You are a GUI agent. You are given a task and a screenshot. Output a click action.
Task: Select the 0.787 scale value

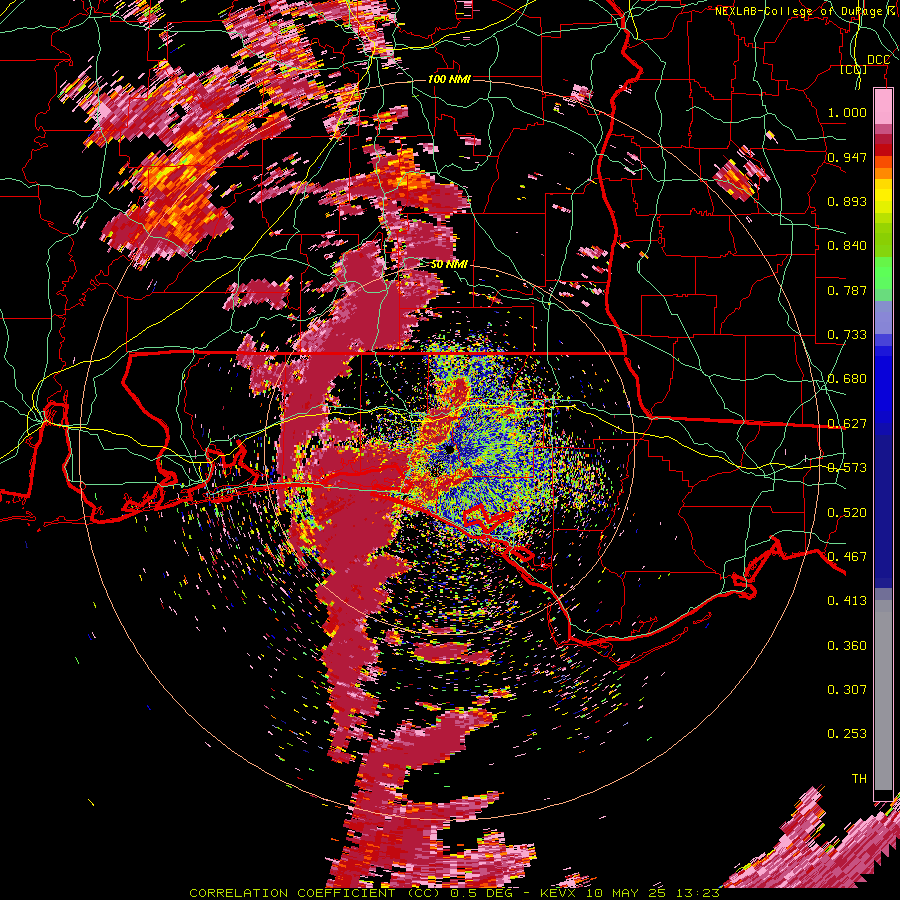click(x=847, y=290)
